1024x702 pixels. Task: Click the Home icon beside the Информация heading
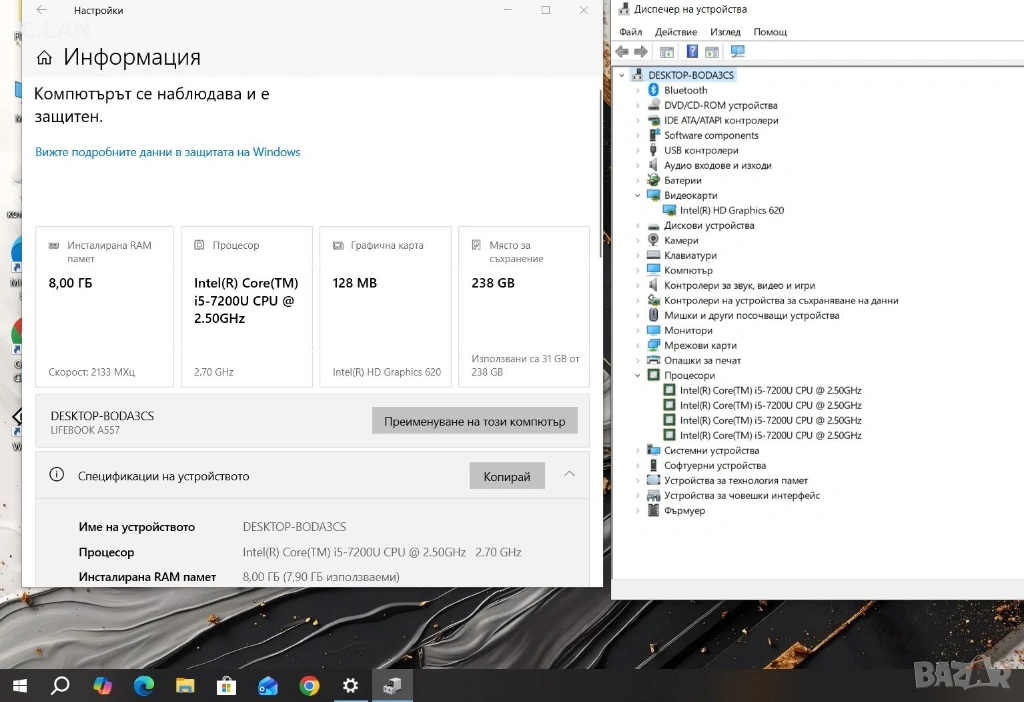(x=44, y=58)
